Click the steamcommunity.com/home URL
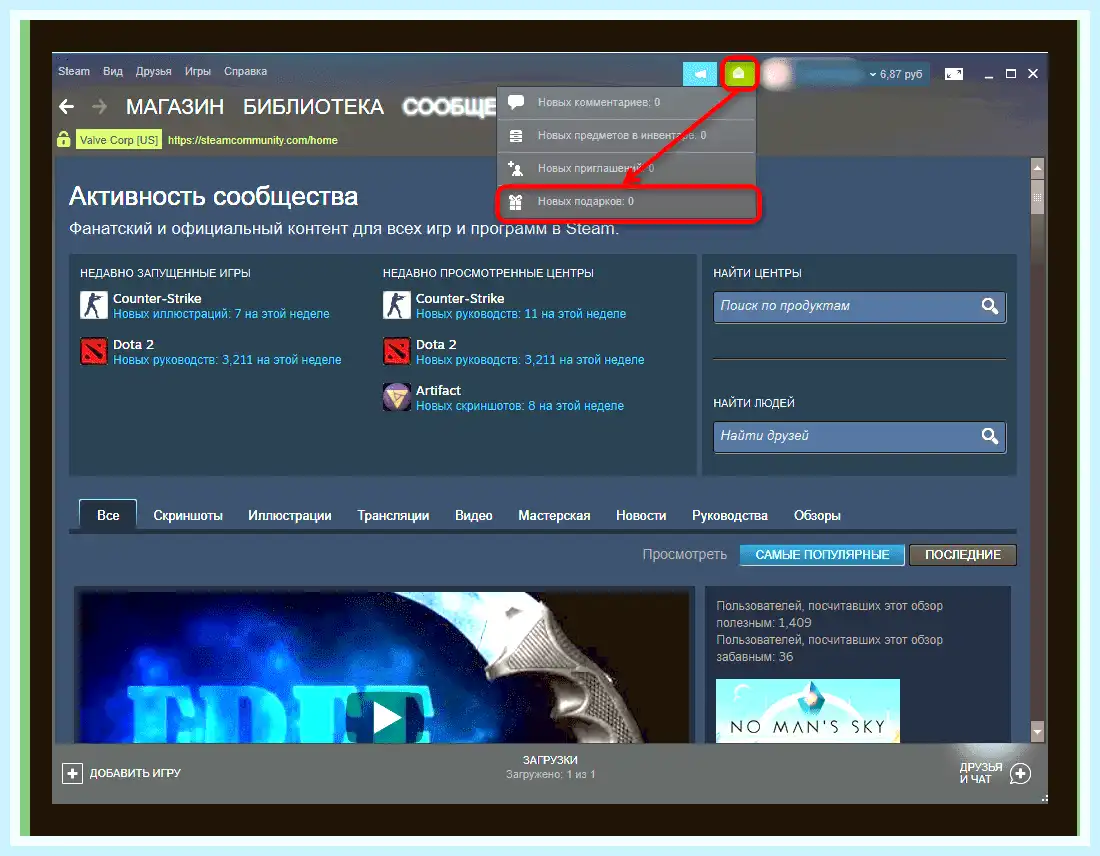Screen dimensions: 1100x856 click(253, 140)
